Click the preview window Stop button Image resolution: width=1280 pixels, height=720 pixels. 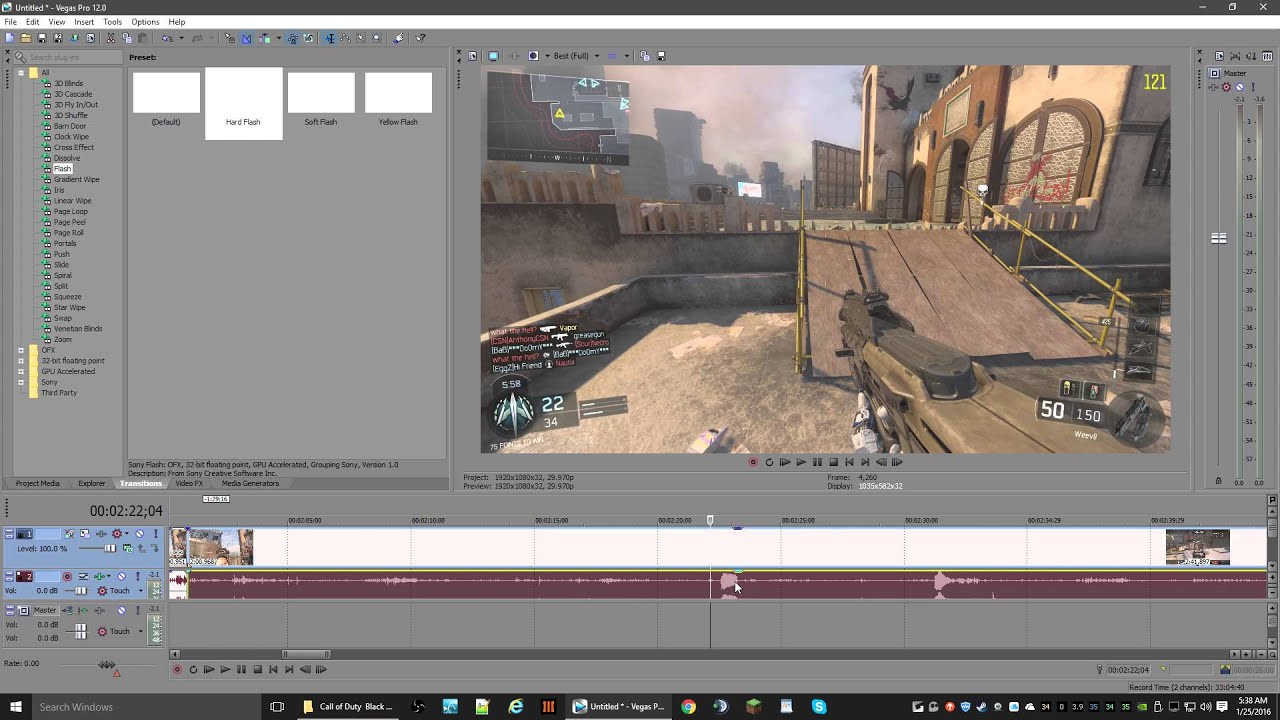pos(833,462)
